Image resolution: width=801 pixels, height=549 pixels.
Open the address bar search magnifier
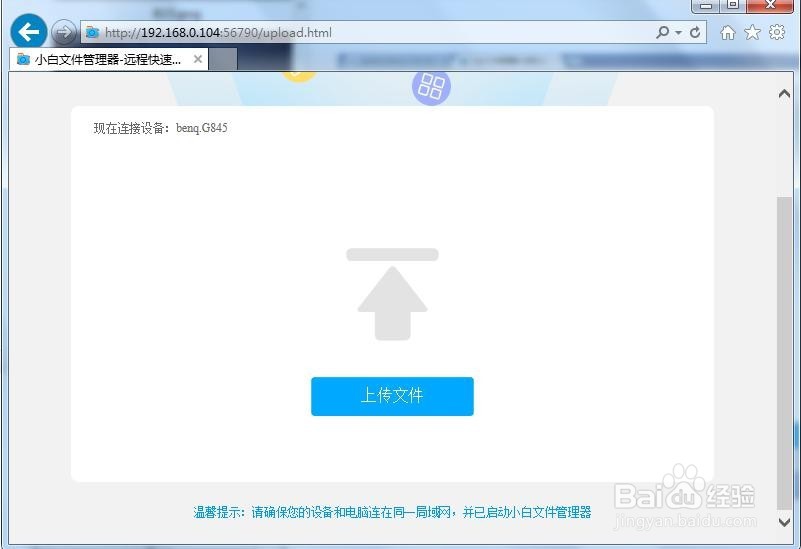(663, 33)
